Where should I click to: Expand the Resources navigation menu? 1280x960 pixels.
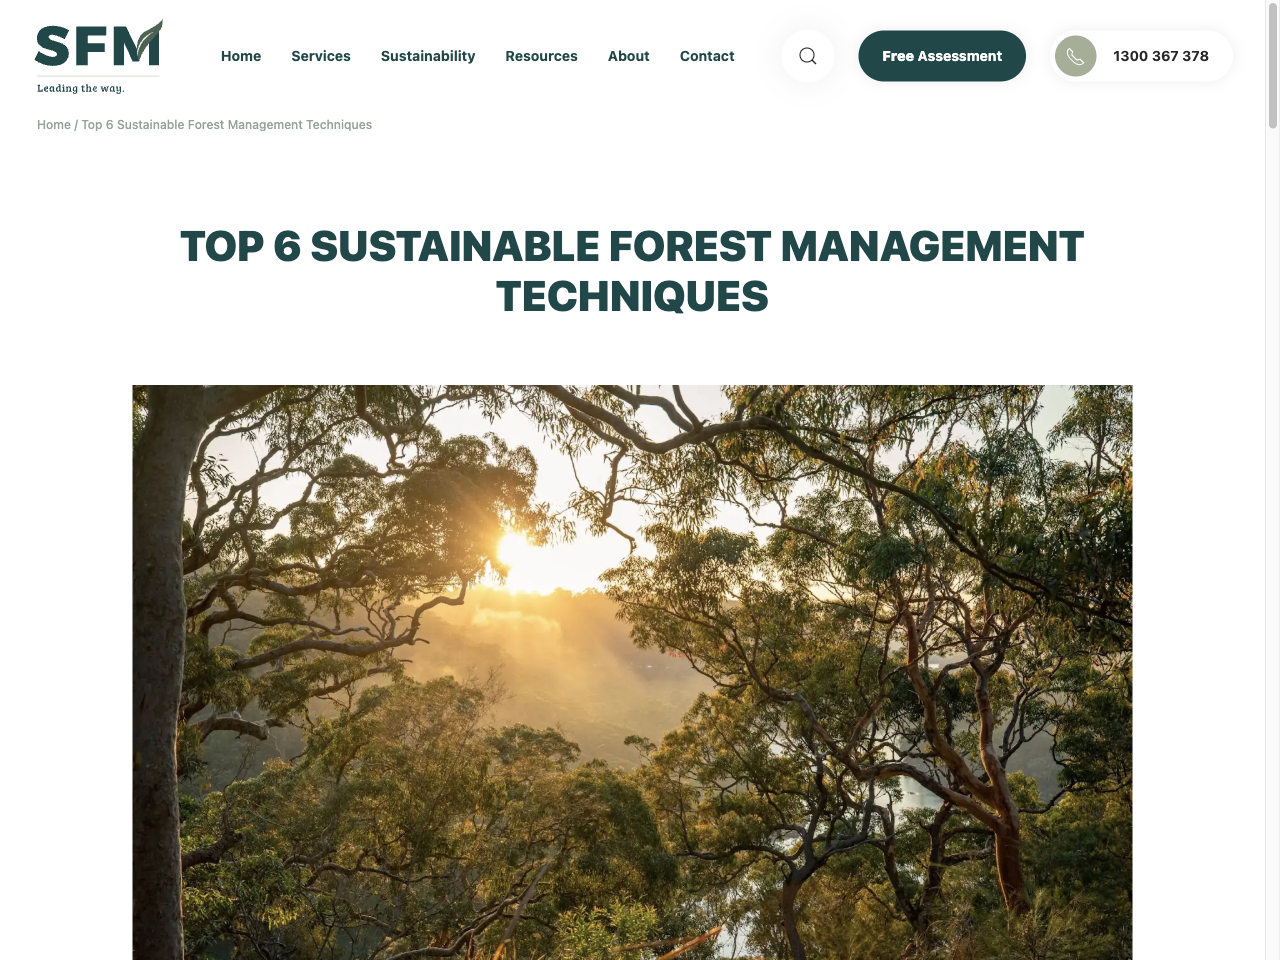click(541, 56)
